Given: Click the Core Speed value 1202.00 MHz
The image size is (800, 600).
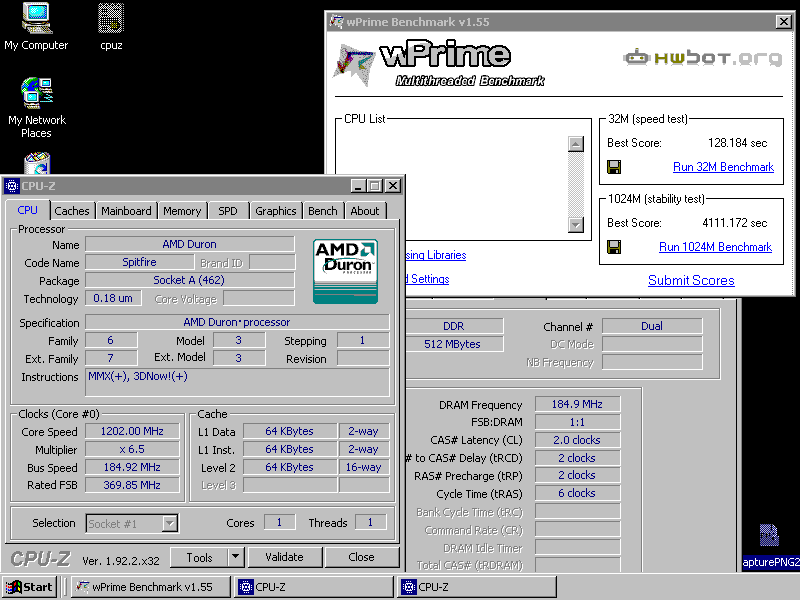Looking at the screenshot, I should (132, 432).
